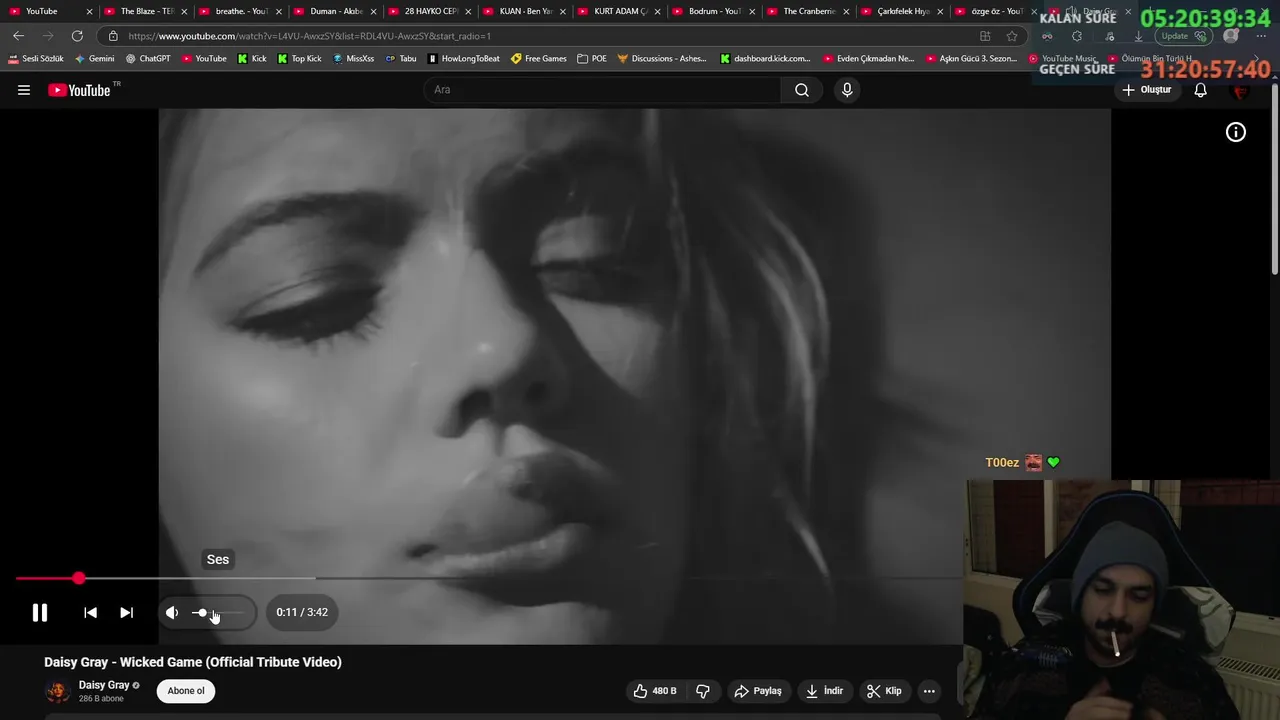
Task: Click the browser Update button
Action: point(1184,36)
